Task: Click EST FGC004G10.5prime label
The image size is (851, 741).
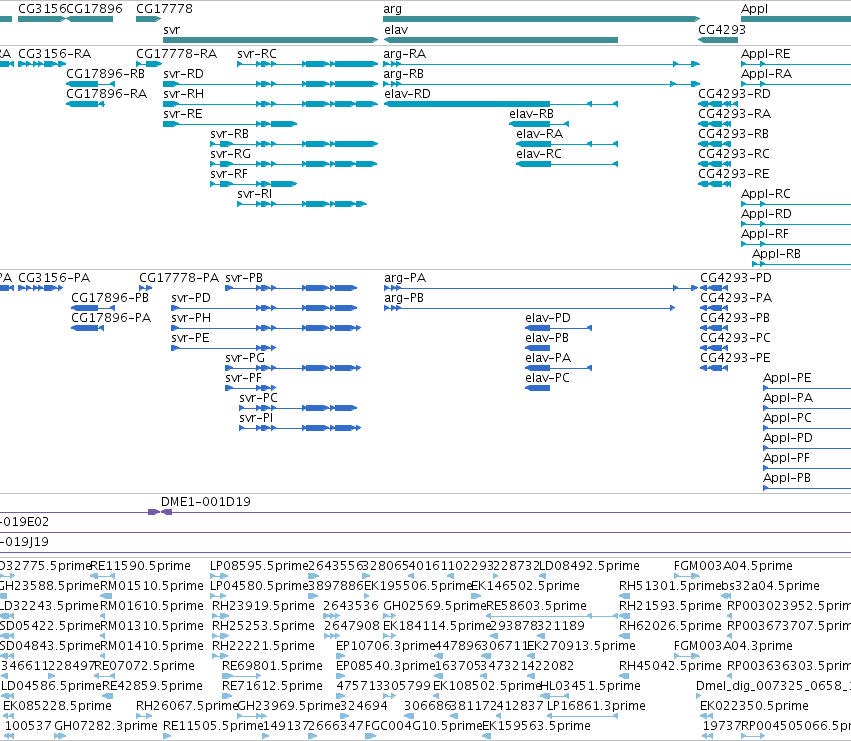Action: tap(424, 726)
